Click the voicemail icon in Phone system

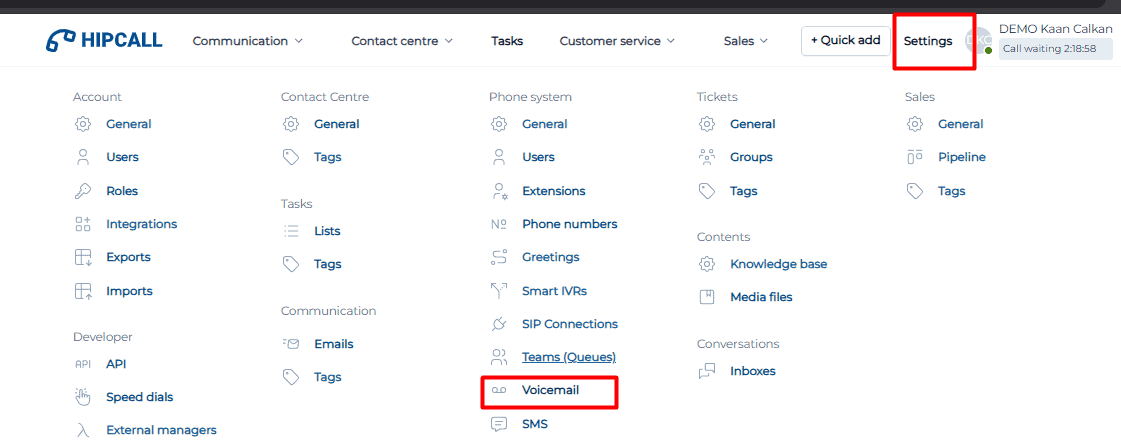499,390
